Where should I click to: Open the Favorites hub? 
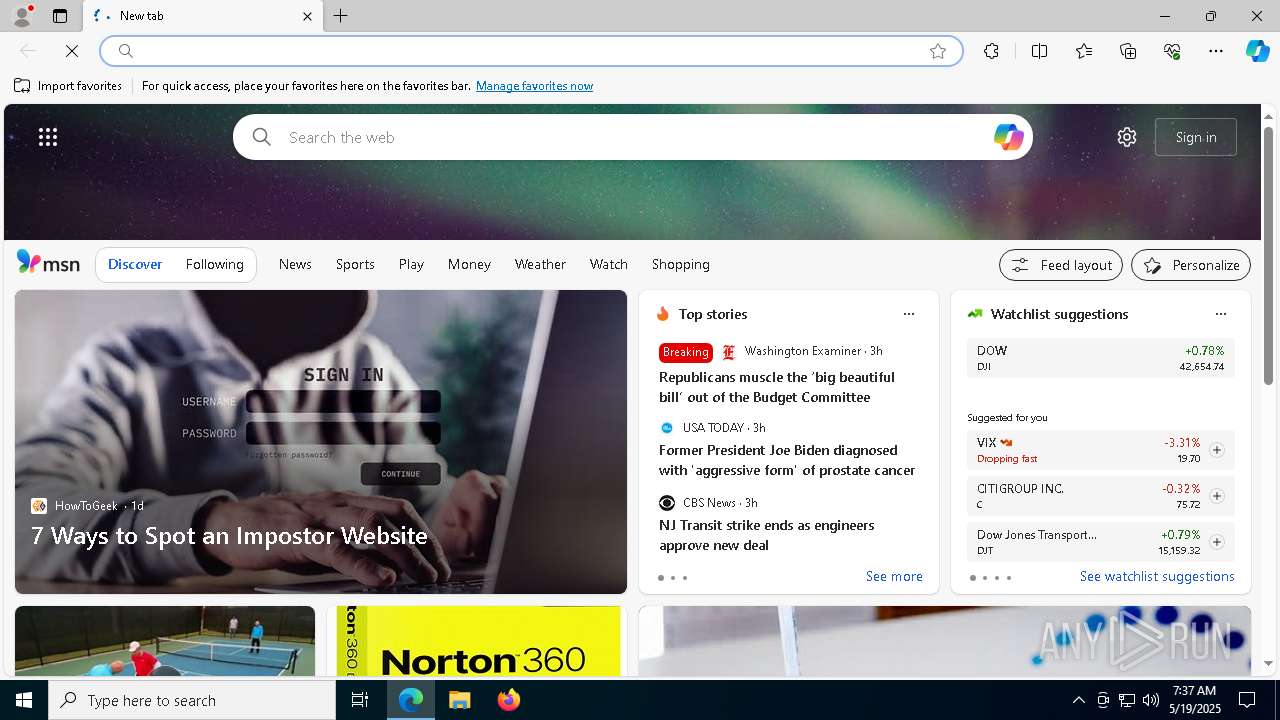pos(1084,51)
